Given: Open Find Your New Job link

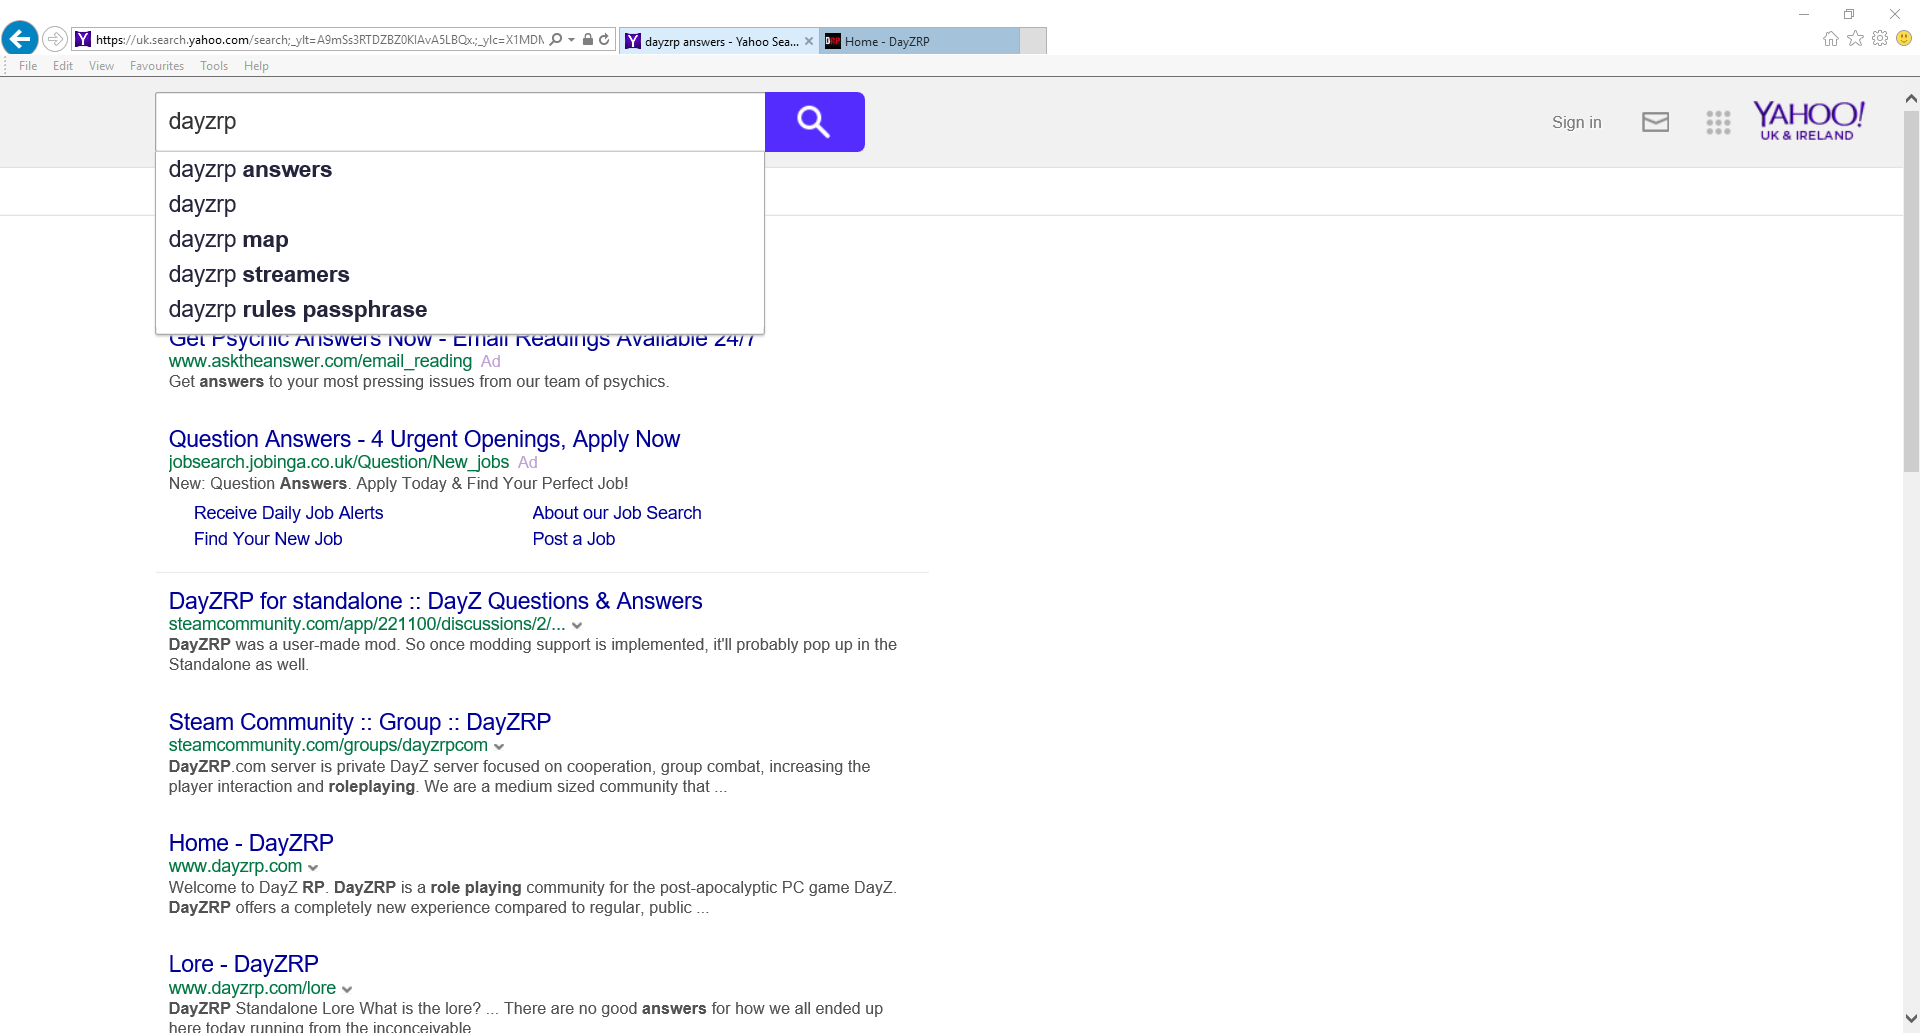Looking at the screenshot, I should click(268, 539).
